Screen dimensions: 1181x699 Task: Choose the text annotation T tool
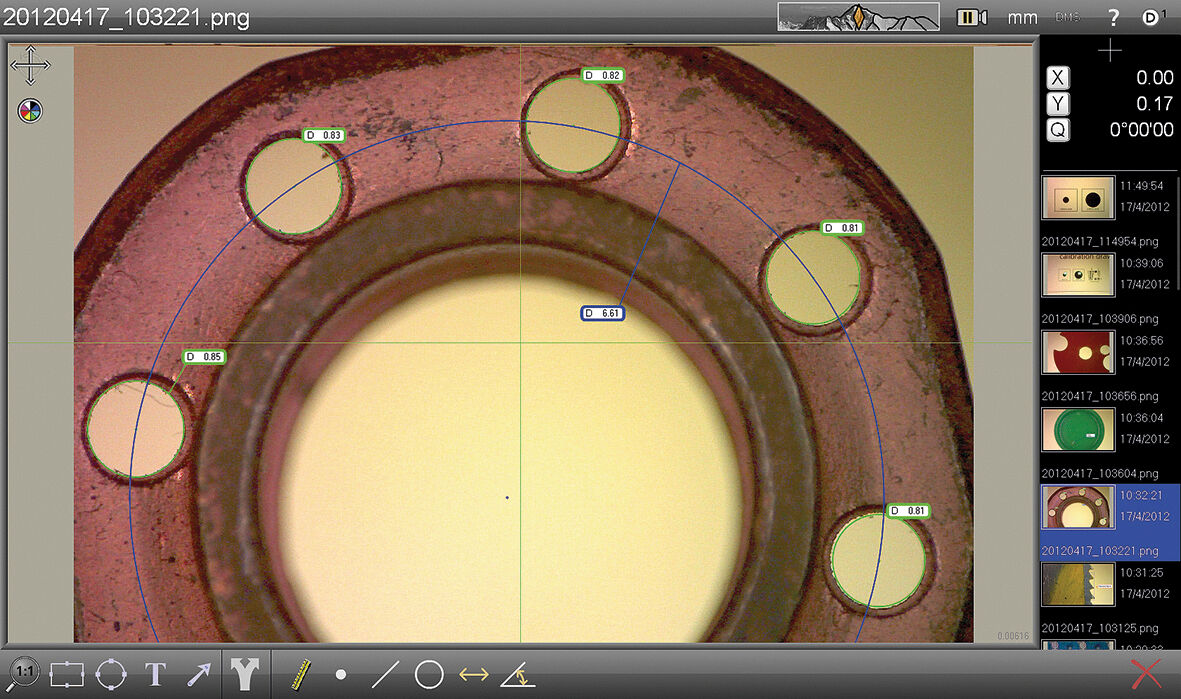pos(155,674)
